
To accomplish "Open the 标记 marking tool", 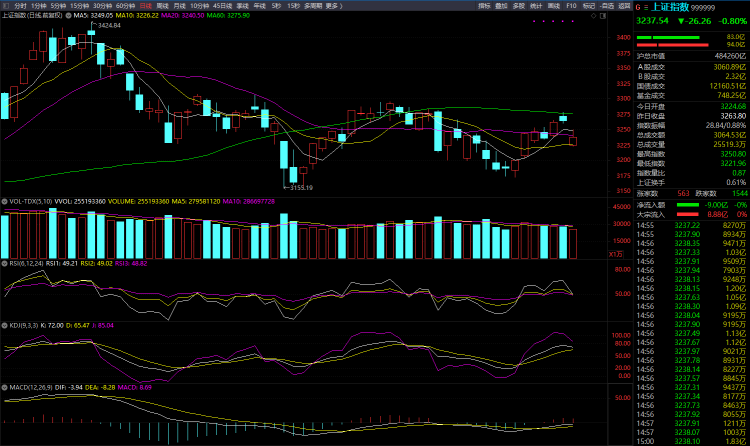I will 589,5.
